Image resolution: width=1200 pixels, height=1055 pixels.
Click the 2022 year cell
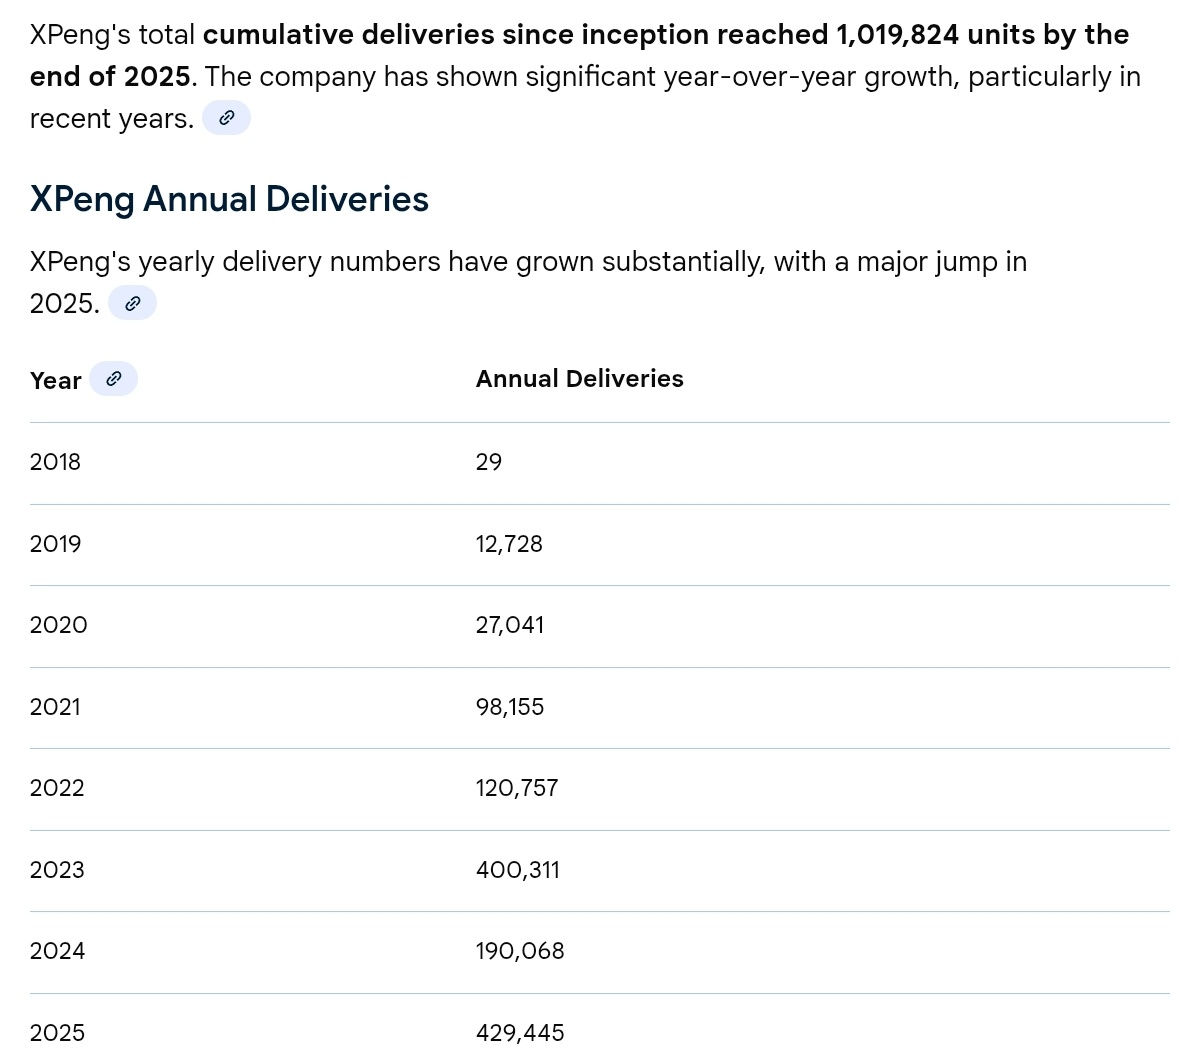(x=57, y=788)
